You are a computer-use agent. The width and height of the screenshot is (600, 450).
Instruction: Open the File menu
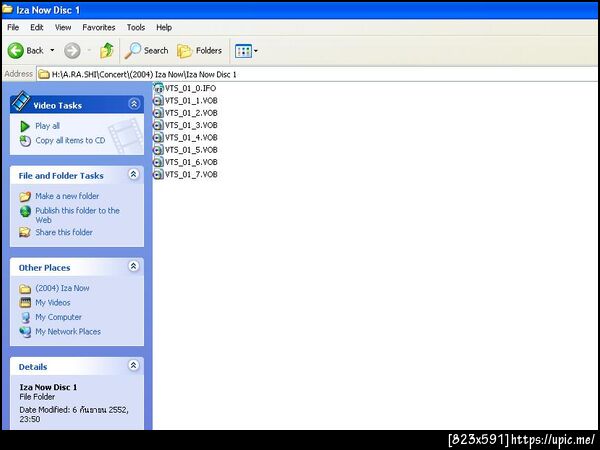[x=13, y=28]
